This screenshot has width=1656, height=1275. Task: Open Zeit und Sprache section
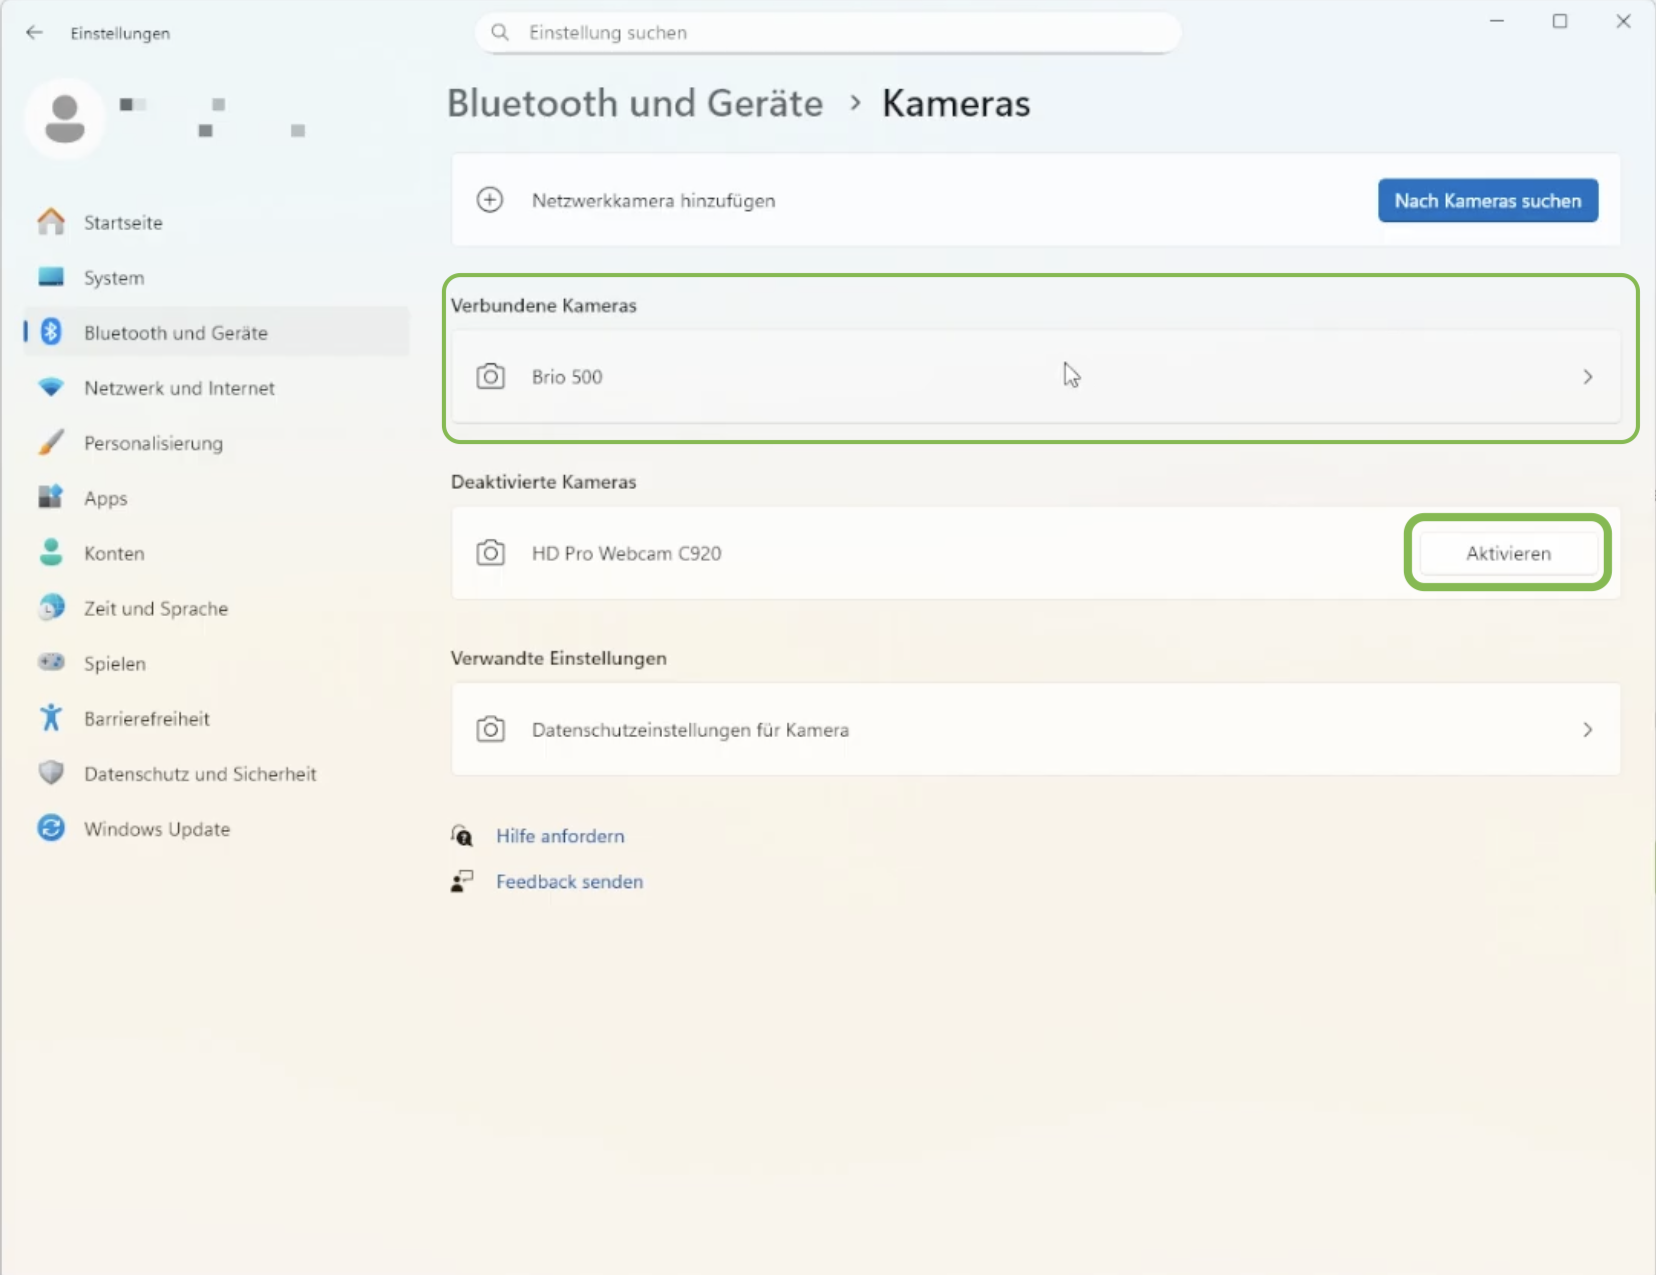click(156, 608)
